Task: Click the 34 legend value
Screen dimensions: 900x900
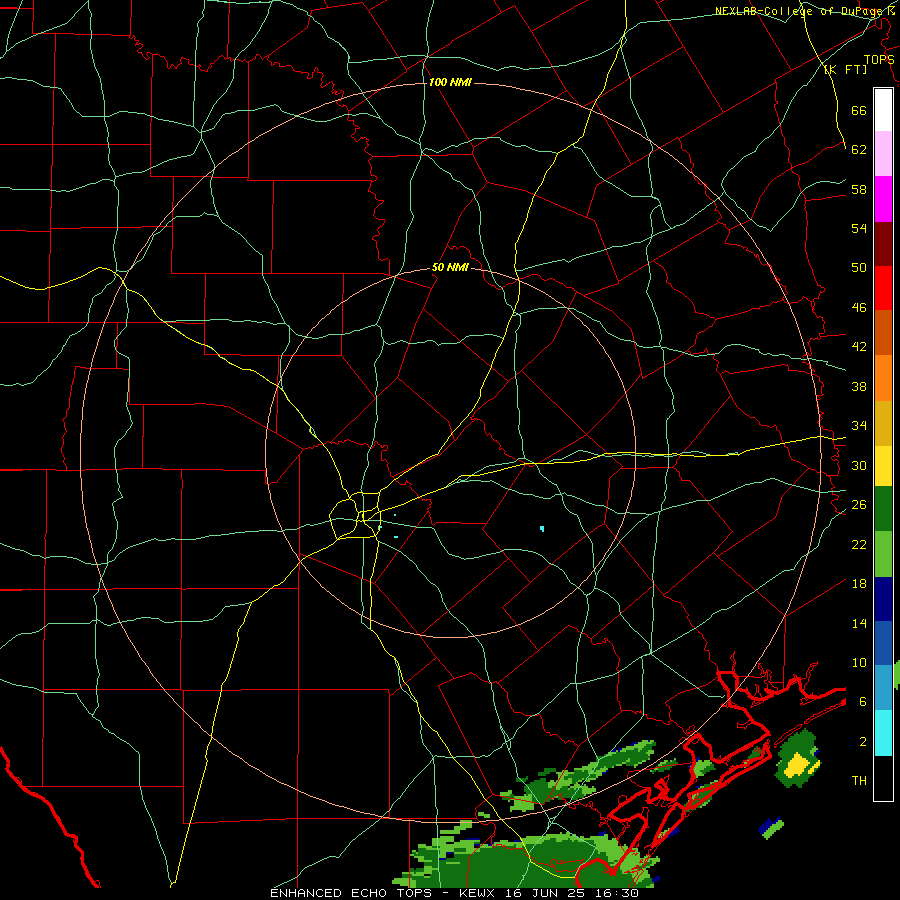Action: (859, 426)
